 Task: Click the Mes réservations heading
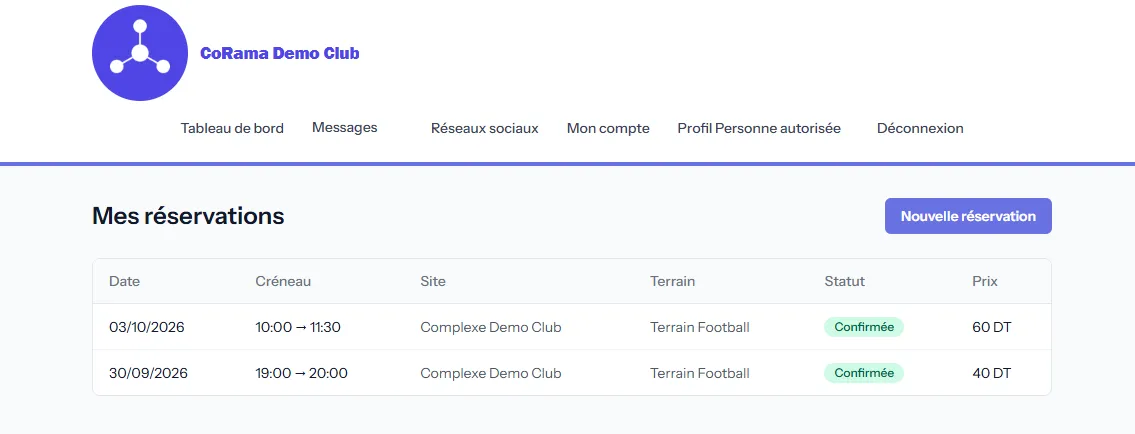pyautogui.click(x=188, y=216)
